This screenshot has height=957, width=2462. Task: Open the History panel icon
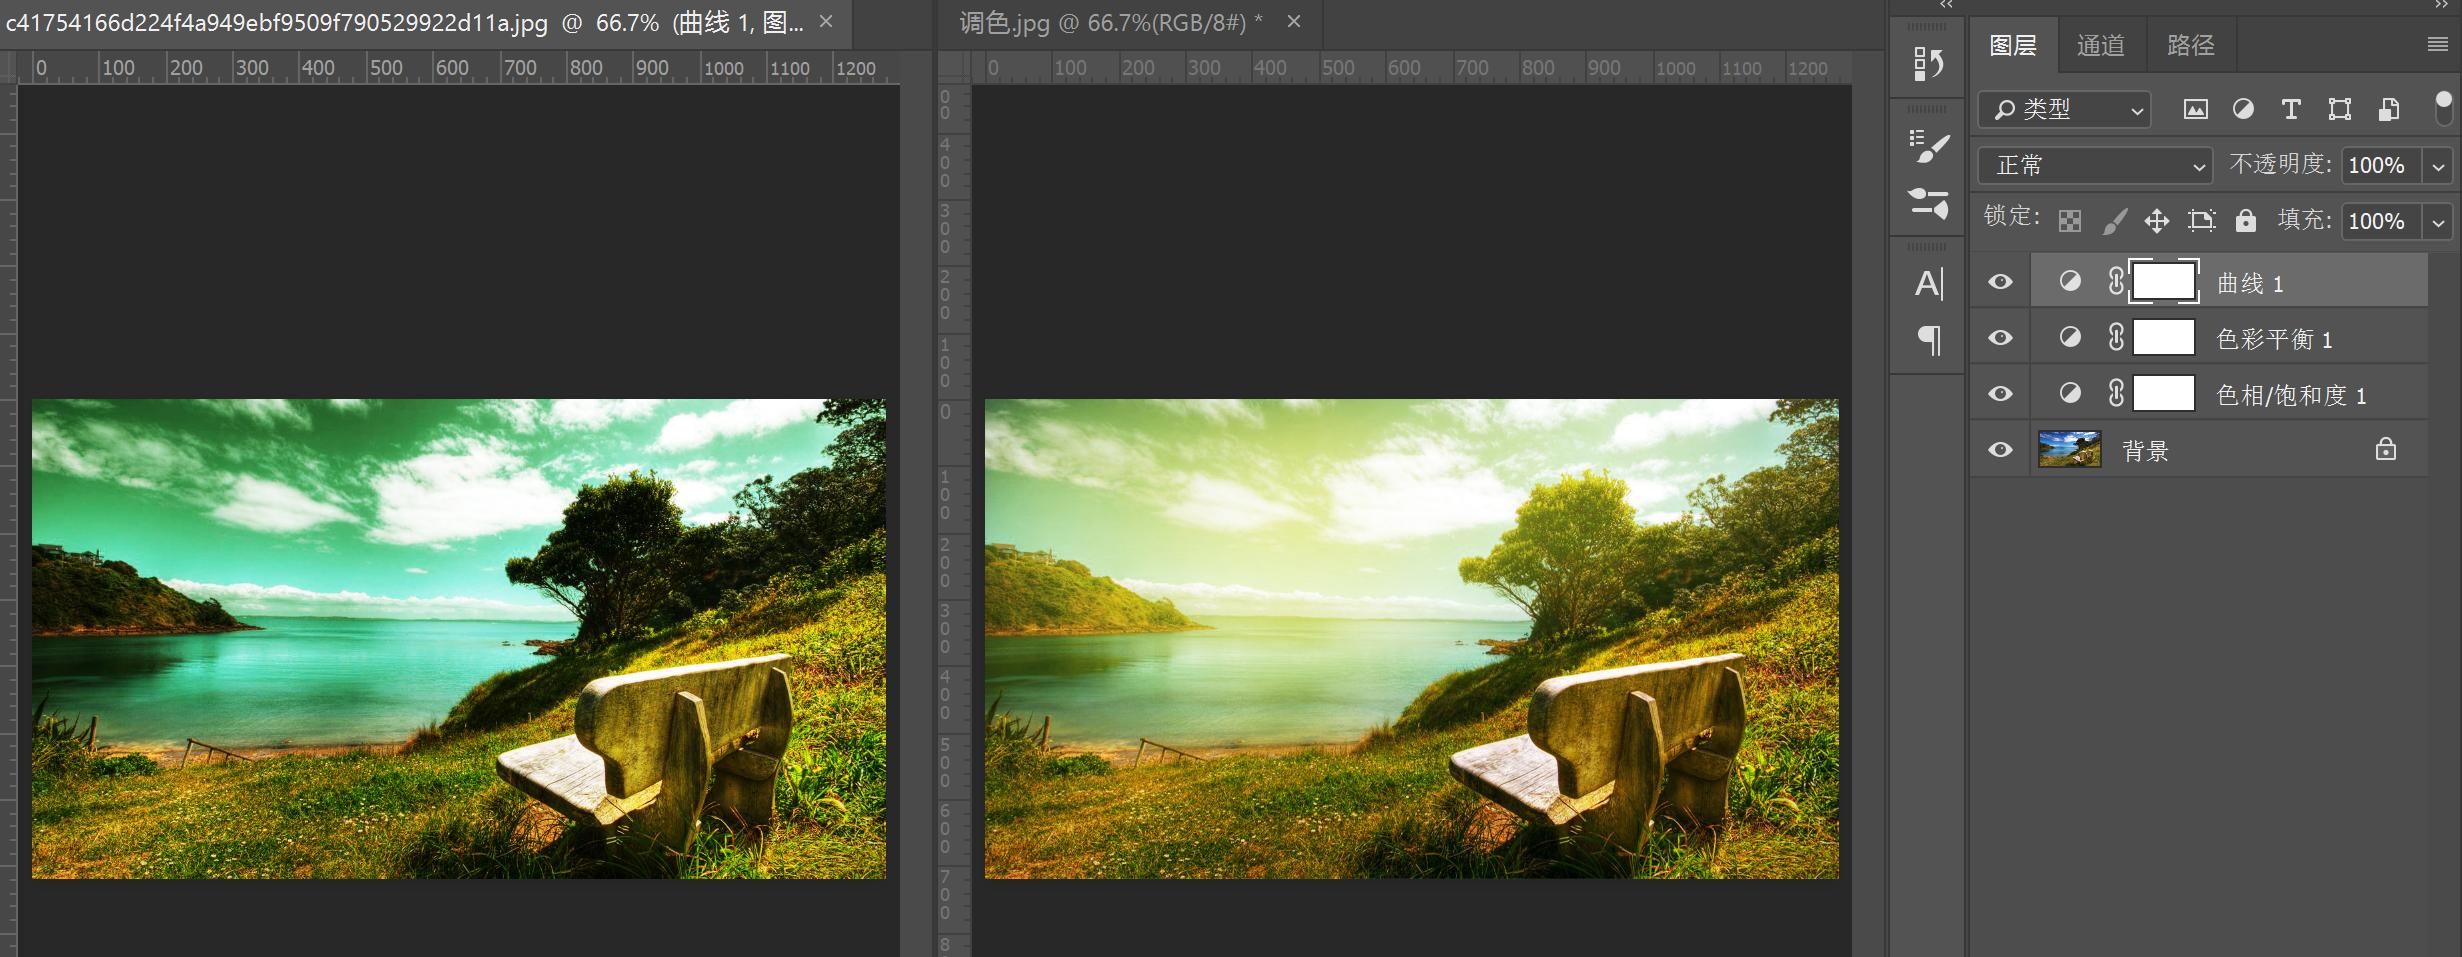pyautogui.click(x=1928, y=65)
